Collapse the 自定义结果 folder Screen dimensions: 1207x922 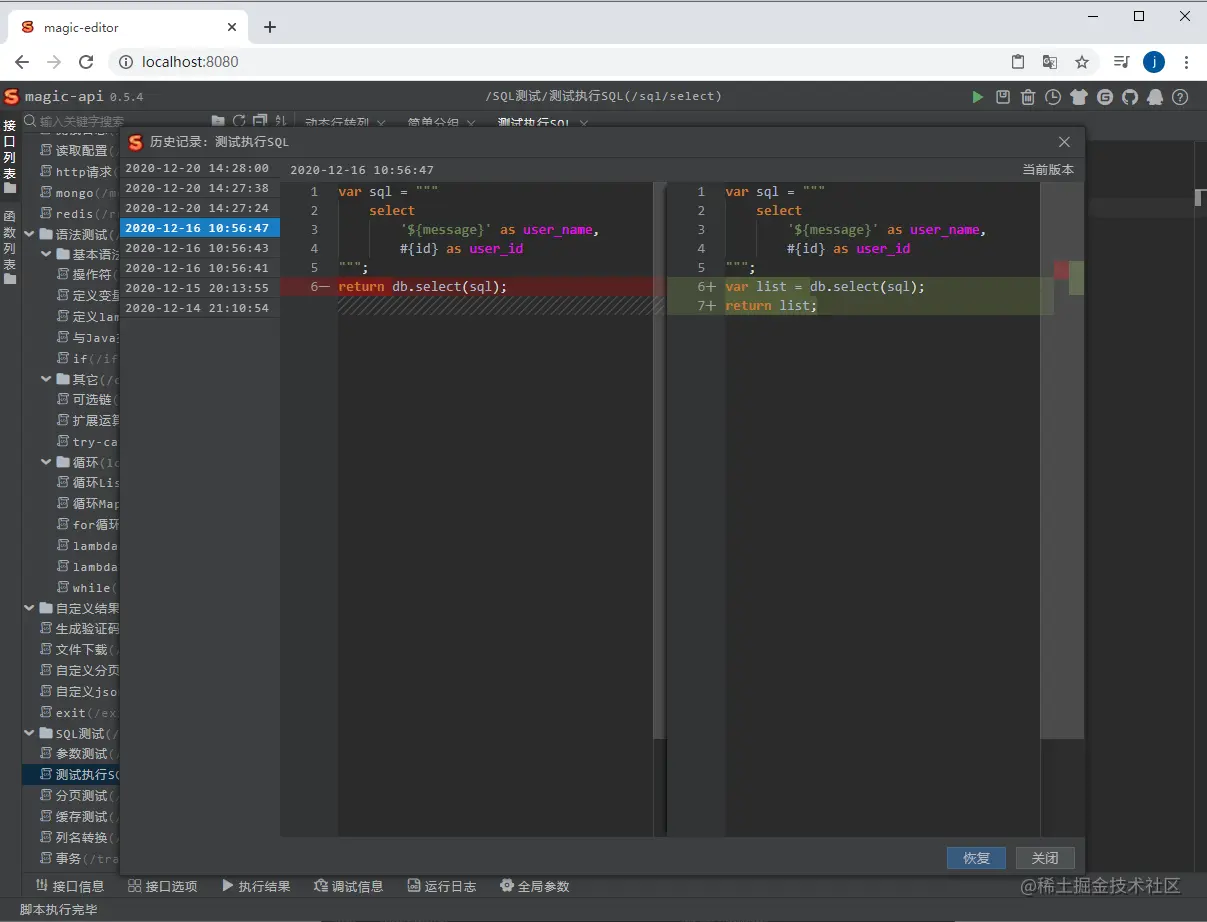(x=28, y=608)
